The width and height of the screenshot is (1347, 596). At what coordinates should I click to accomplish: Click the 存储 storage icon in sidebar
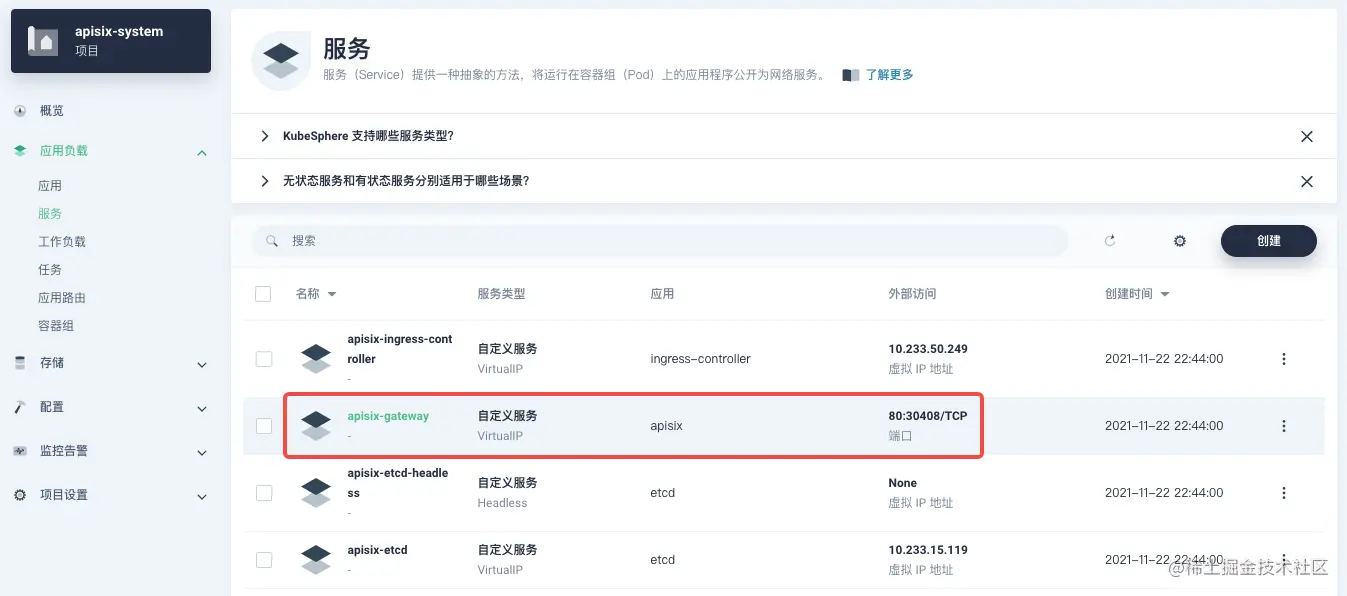click(x=20, y=363)
